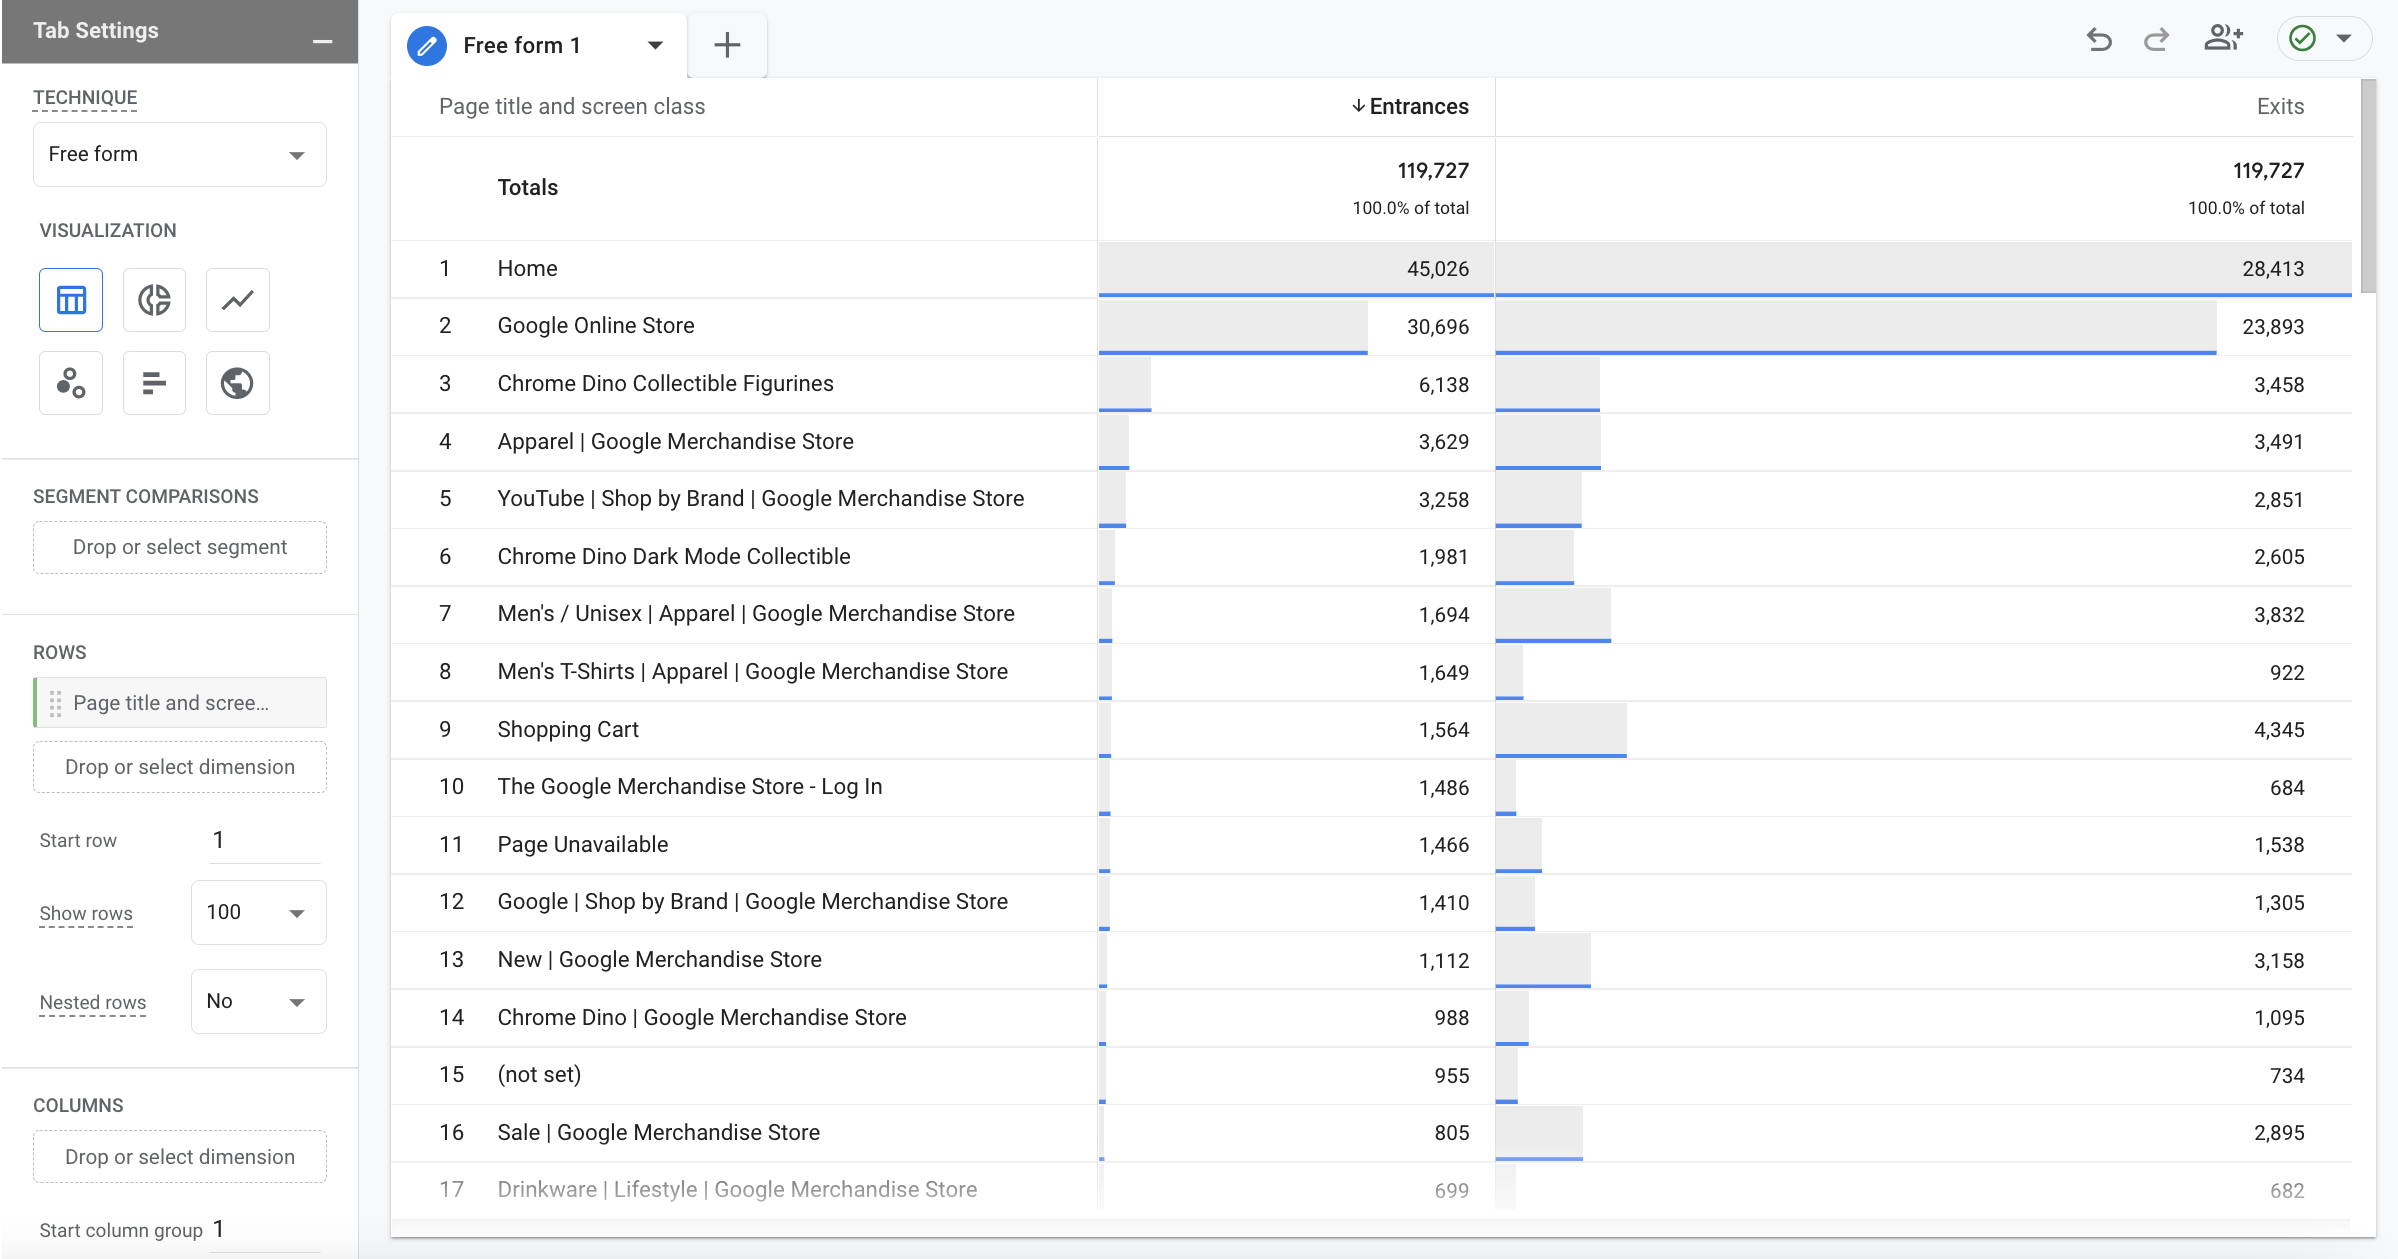Click the redo arrow icon
The width and height of the screenshot is (2398, 1259).
pos(2156,40)
